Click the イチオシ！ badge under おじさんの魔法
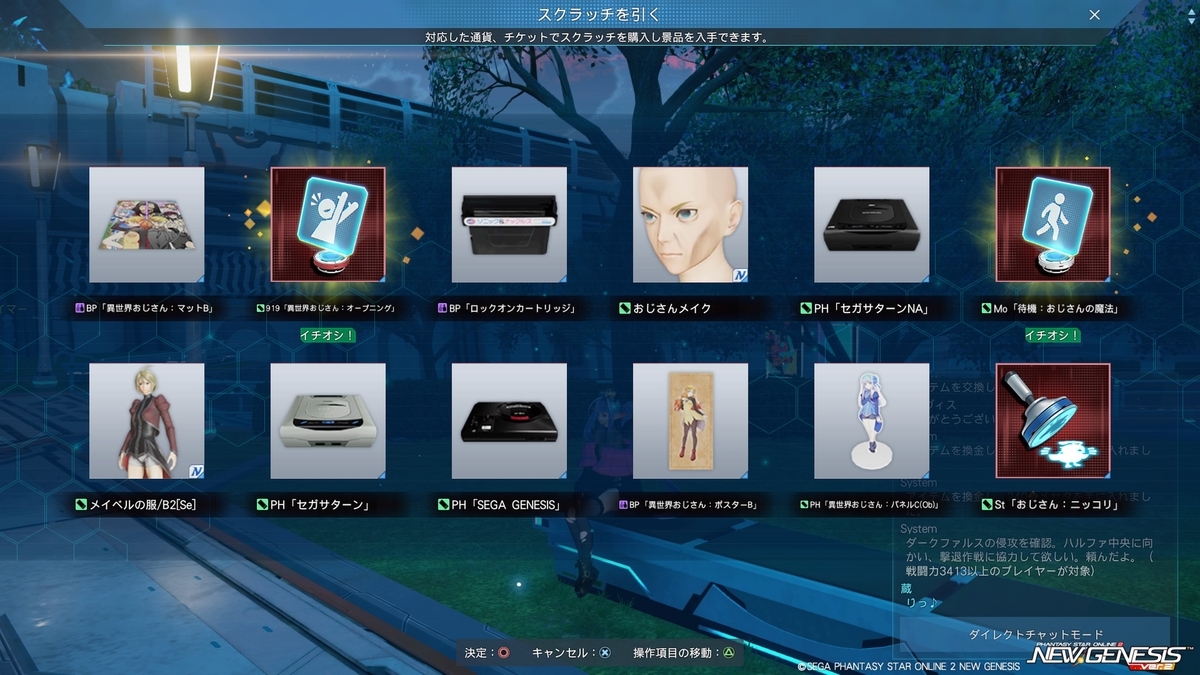The height and width of the screenshot is (675, 1200). point(1053,335)
